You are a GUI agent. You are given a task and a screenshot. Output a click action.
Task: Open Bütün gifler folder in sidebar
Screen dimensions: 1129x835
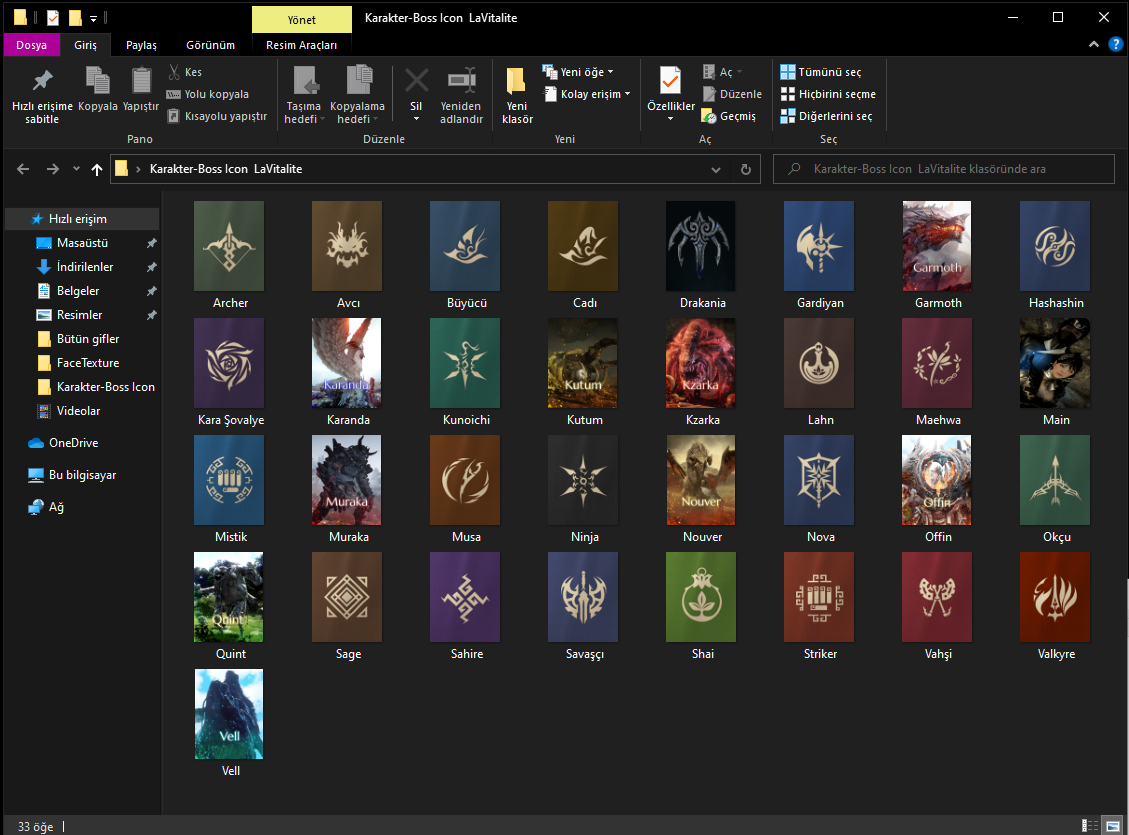click(x=88, y=339)
